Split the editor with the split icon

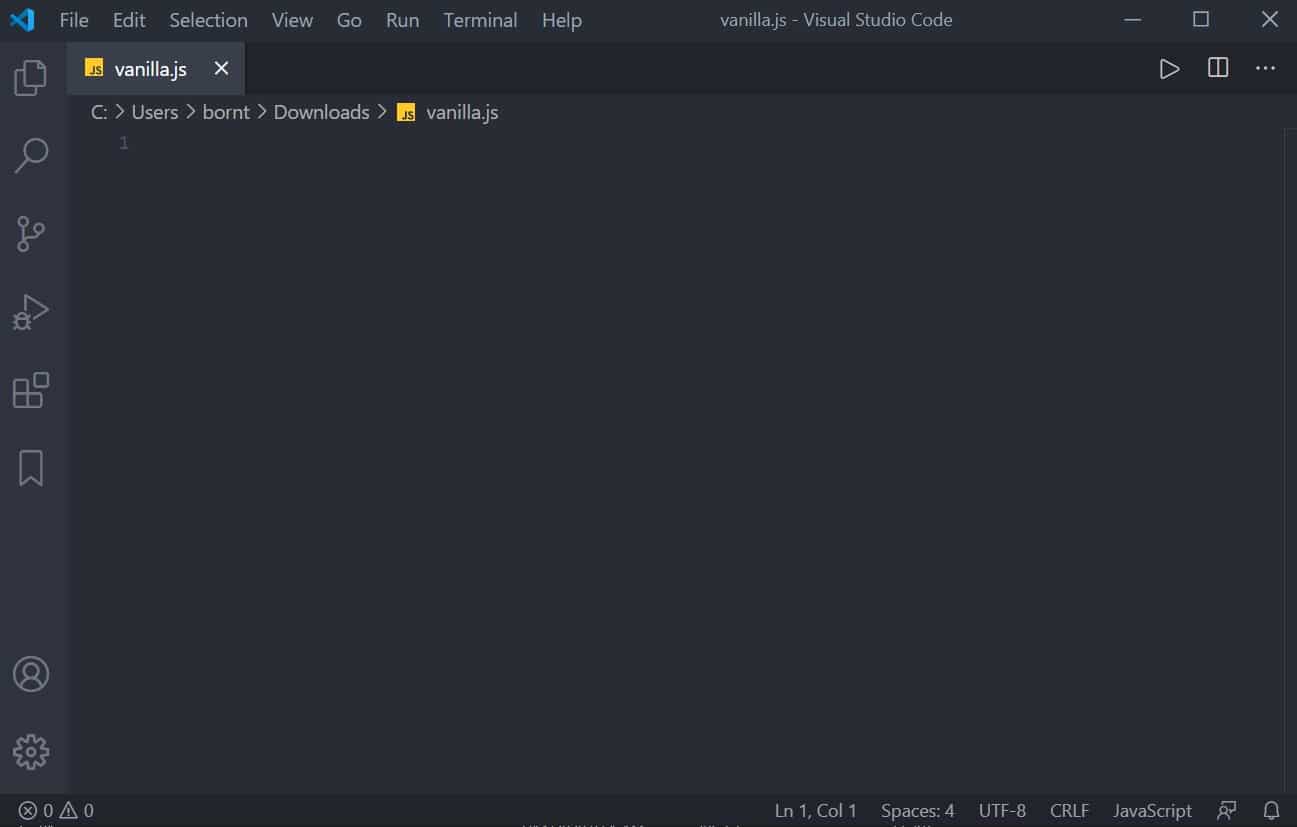click(1217, 68)
